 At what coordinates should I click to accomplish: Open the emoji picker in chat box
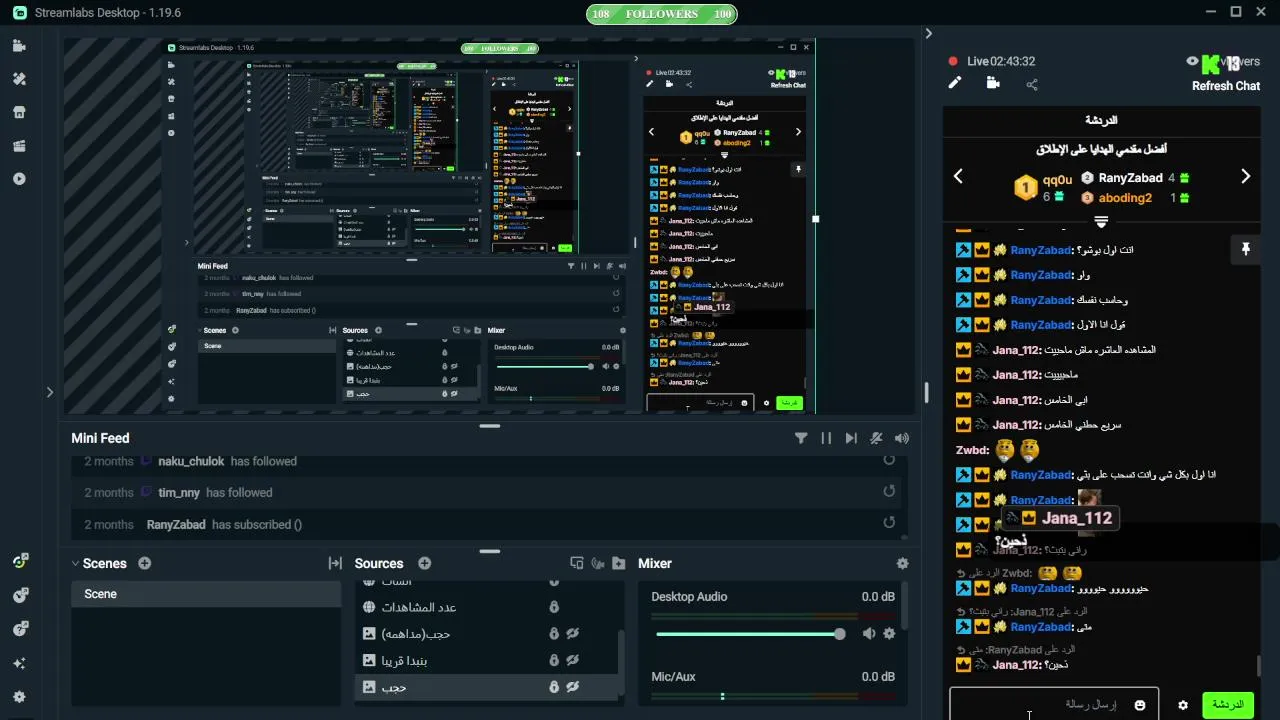click(x=1140, y=705)
